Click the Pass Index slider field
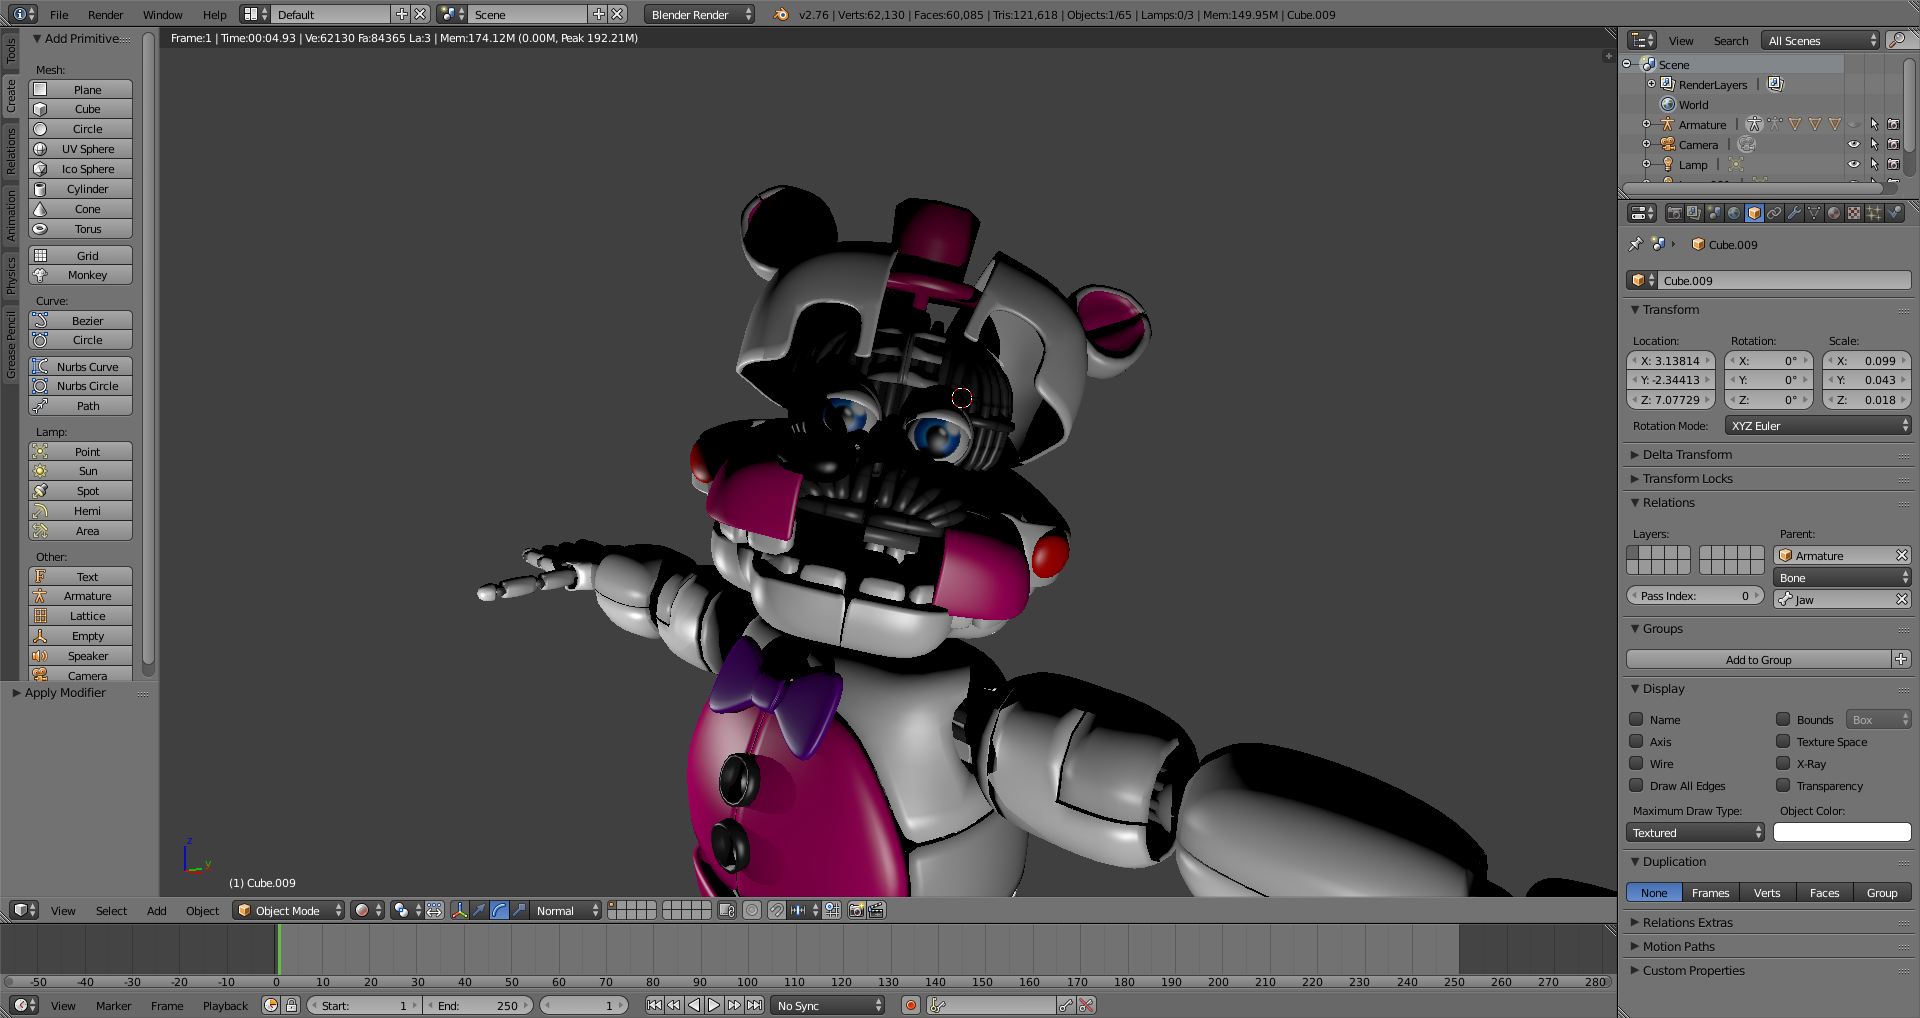The height and width of the screenshot is (1018, 1920). [x=1695, y=596]
